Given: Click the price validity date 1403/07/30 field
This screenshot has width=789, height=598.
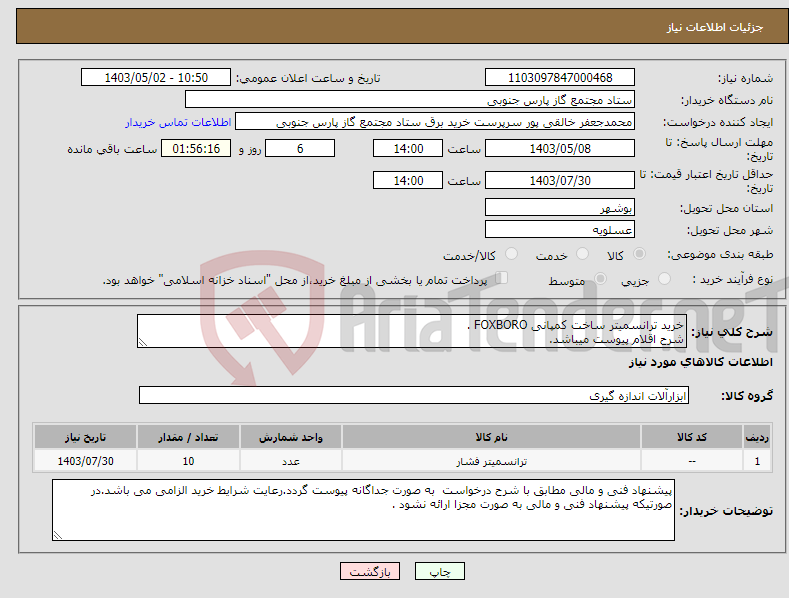Looking at the screenshot, I should pyautogui.click(x=560, y=180).
